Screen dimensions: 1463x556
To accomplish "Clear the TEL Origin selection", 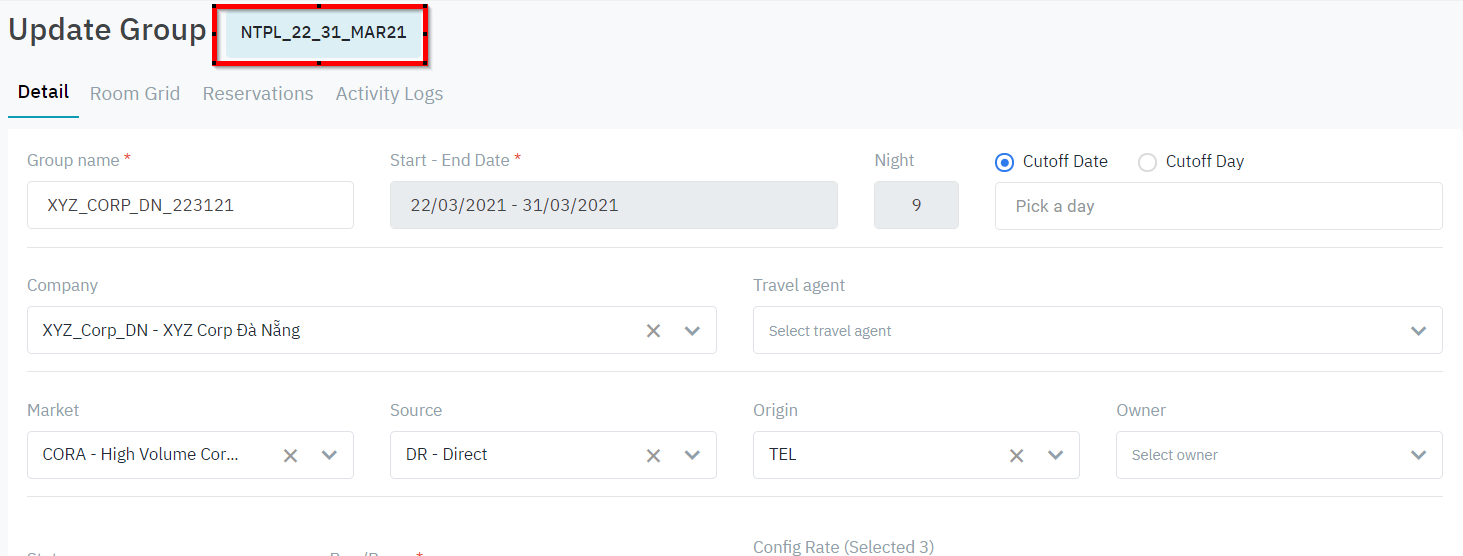I will coord(1016,455).
